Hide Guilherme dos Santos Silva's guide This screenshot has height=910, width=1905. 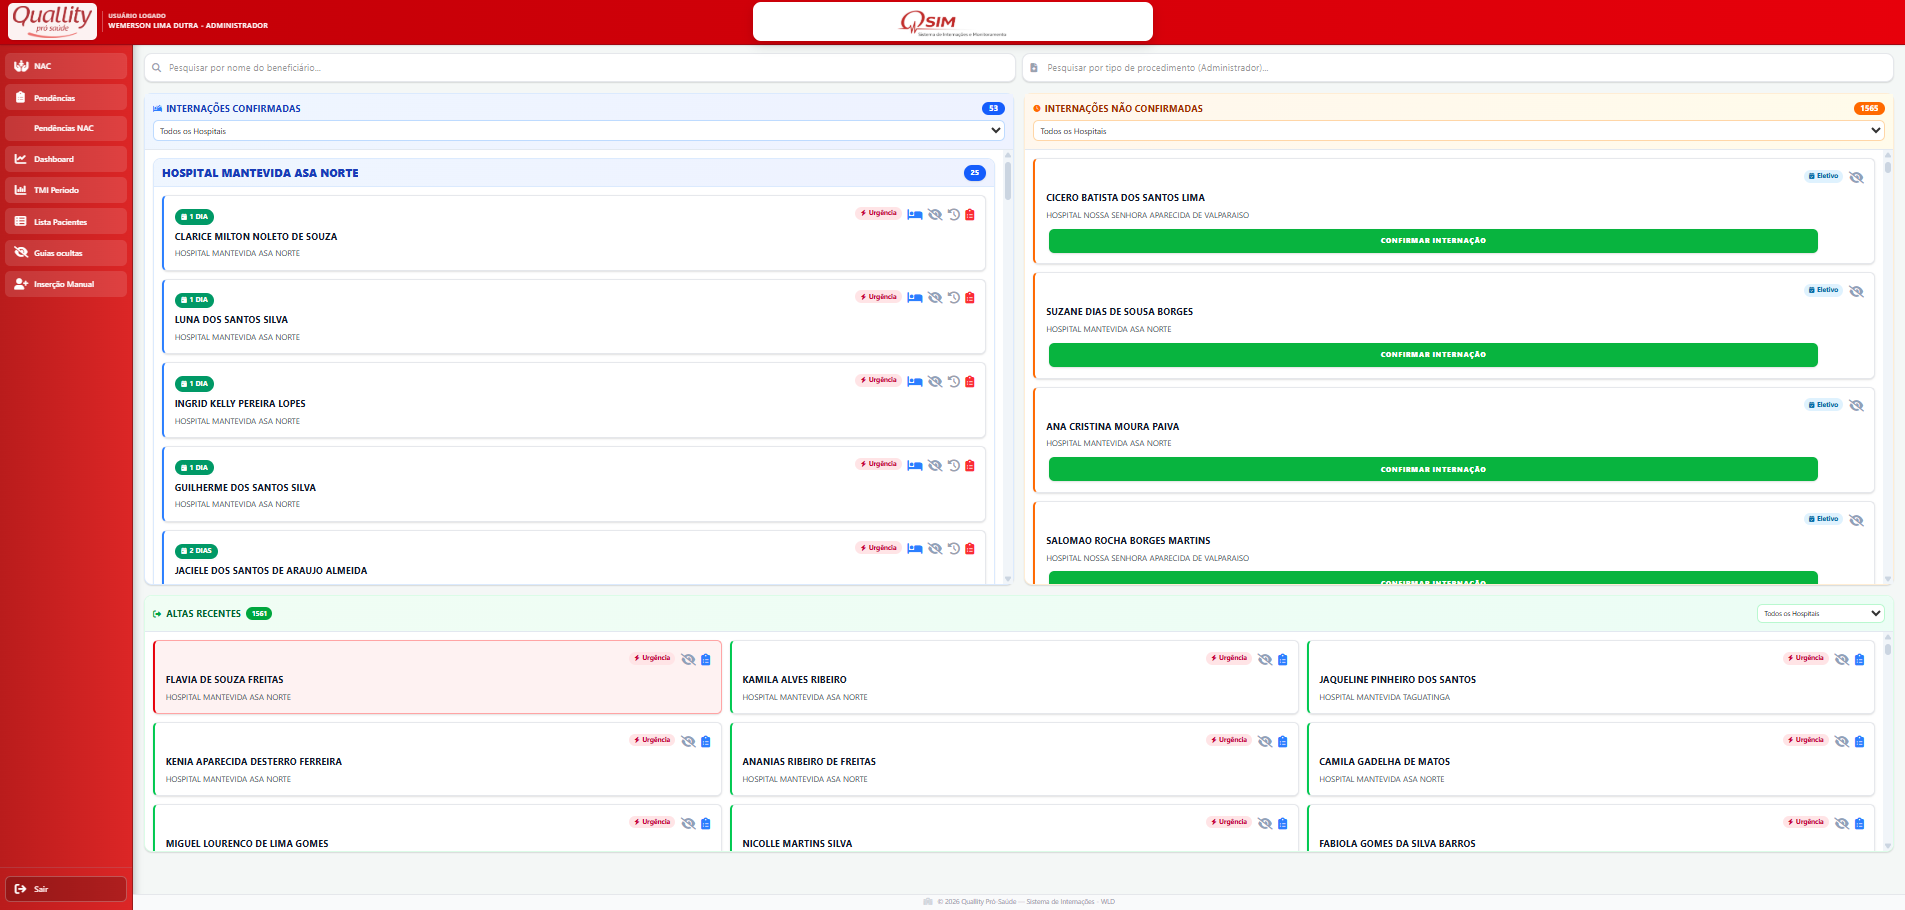click(935, 465)
